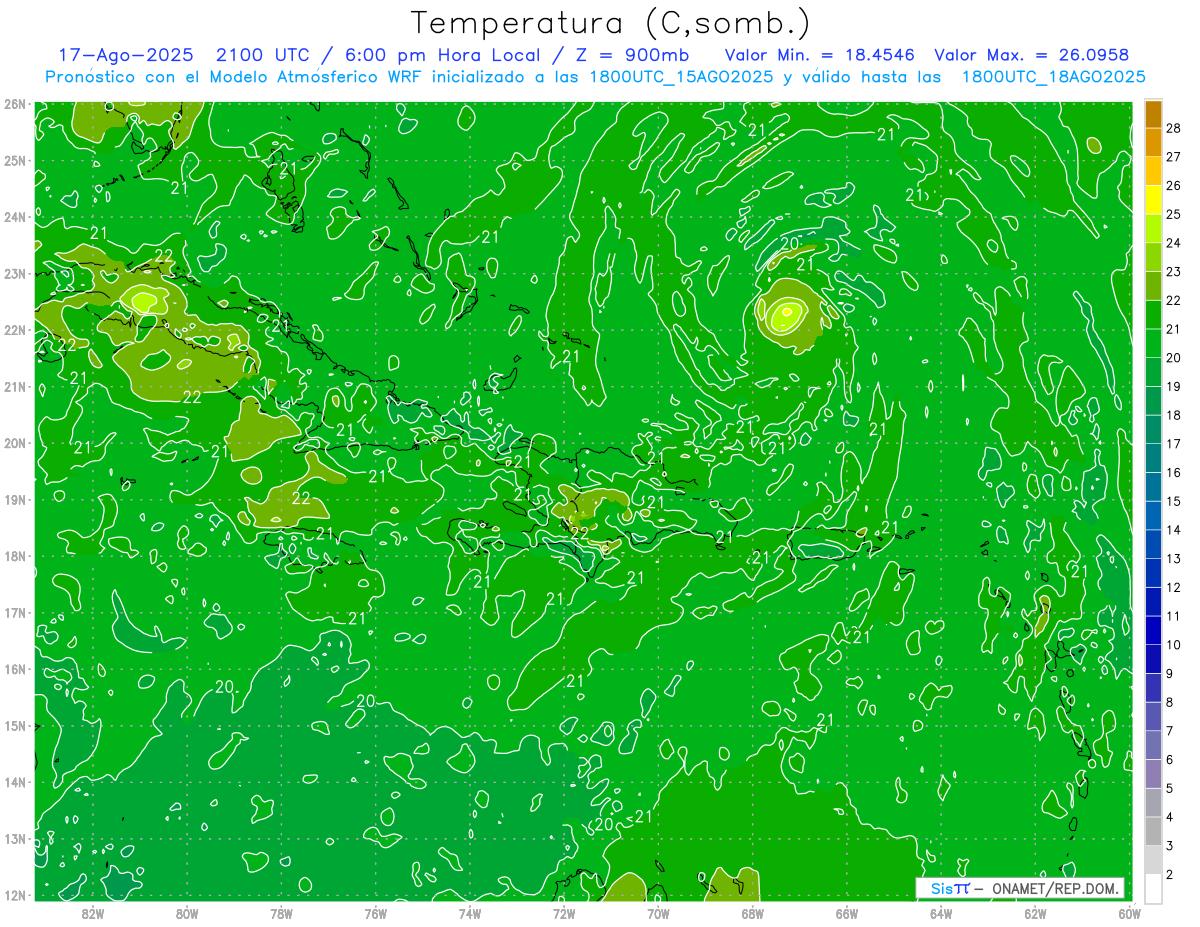Click the 15N latitude axis label
This screenshot has height=927, width=1200.
[15, 725]
